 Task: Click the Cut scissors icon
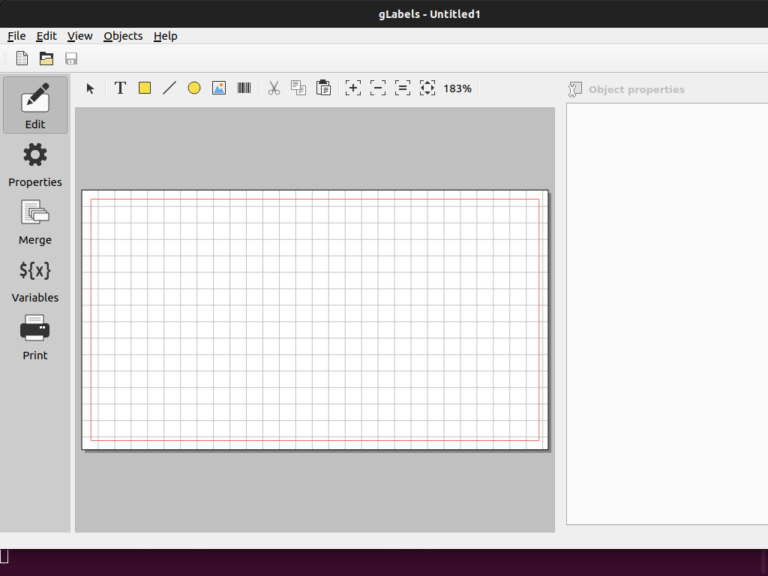tap(274, 88)
